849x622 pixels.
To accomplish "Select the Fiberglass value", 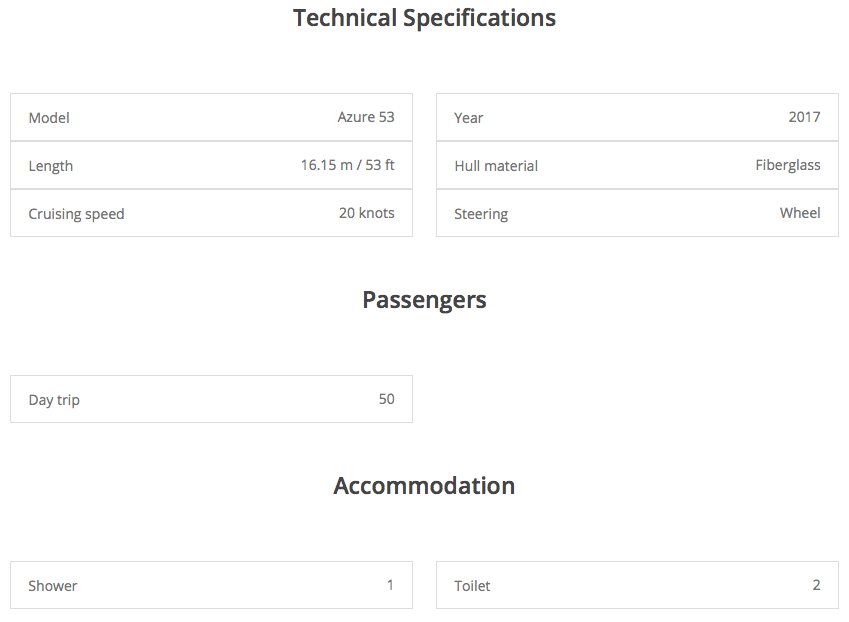I will click(788, 165).
